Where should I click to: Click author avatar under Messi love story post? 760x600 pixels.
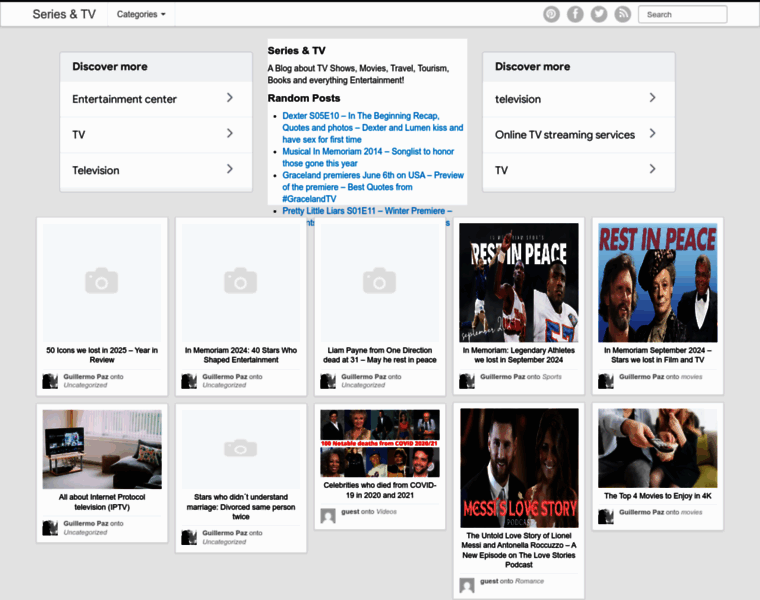(467, 585)
